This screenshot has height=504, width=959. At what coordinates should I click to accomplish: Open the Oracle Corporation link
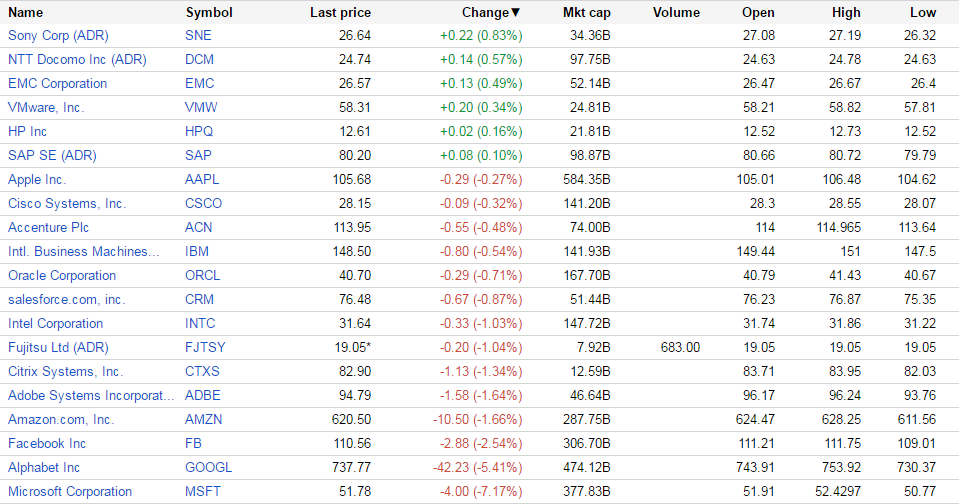tap(62, 275)
